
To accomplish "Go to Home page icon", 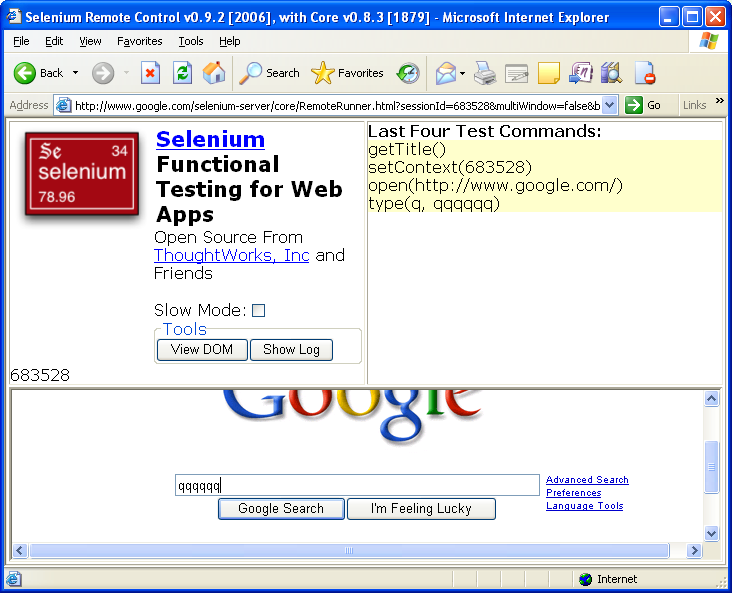I will coord(214,73).
